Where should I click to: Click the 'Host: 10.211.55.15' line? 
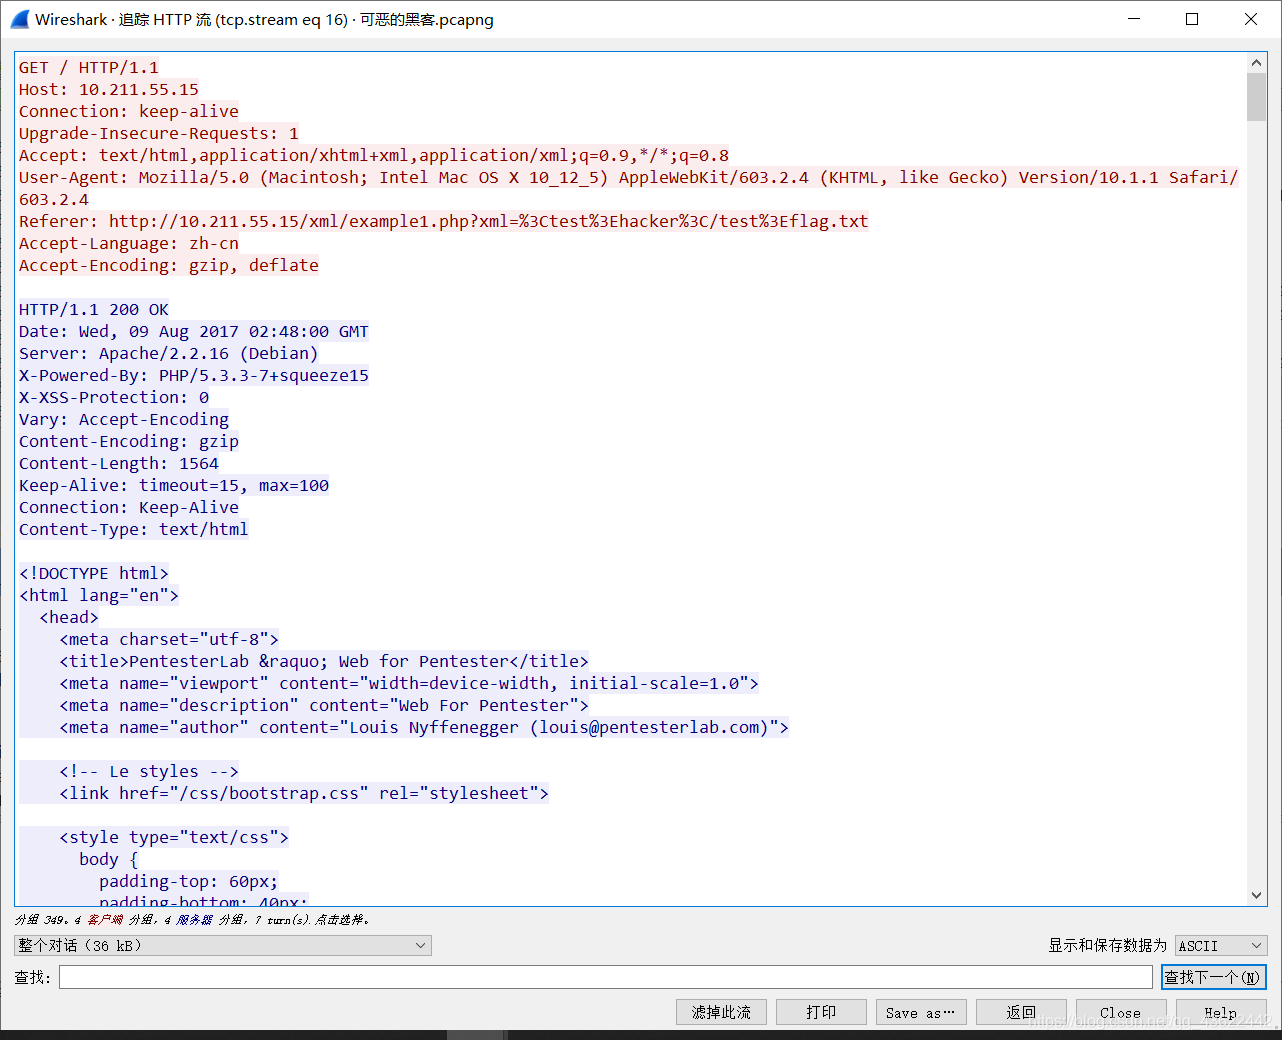pos(109,89)
